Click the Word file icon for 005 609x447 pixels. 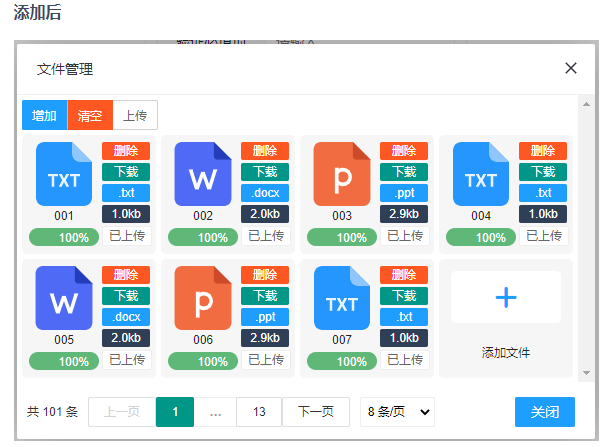point(64,298)
